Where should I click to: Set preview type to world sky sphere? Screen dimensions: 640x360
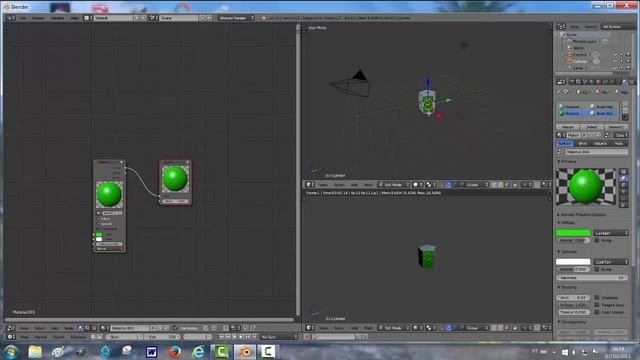[623, 204]
